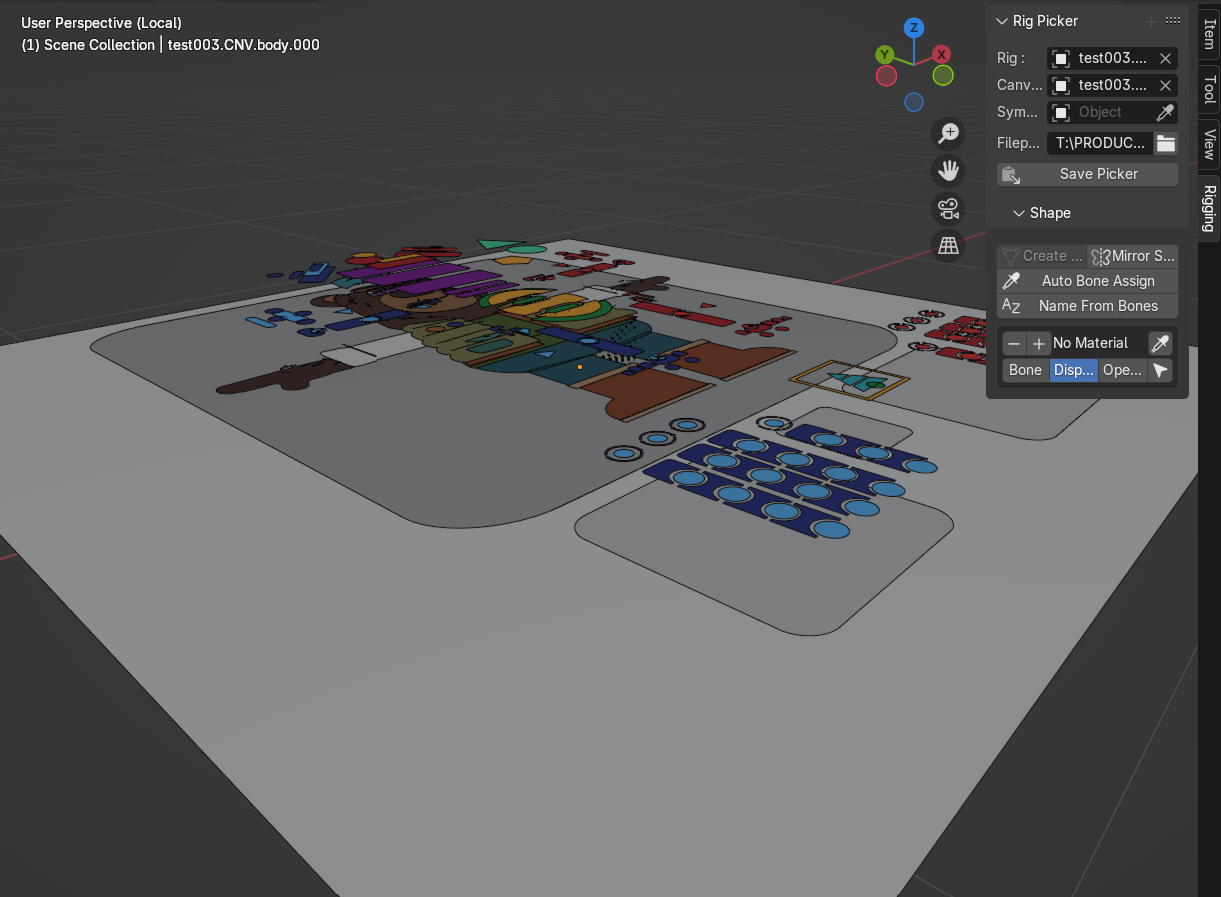Collapse the Shape subpanel

click(1019, 213)
